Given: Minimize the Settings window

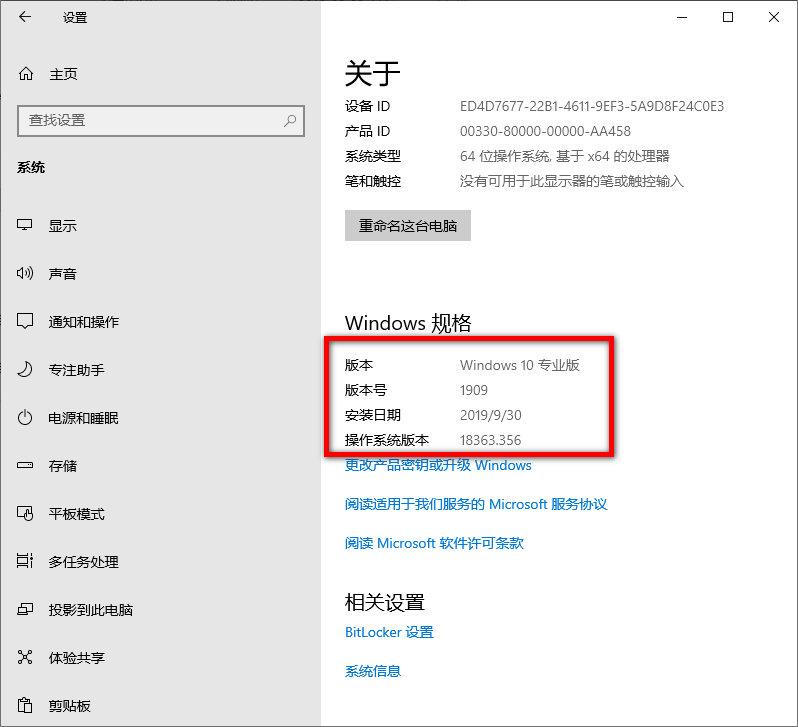Looking at the screenshot, I should pos(682,17).
